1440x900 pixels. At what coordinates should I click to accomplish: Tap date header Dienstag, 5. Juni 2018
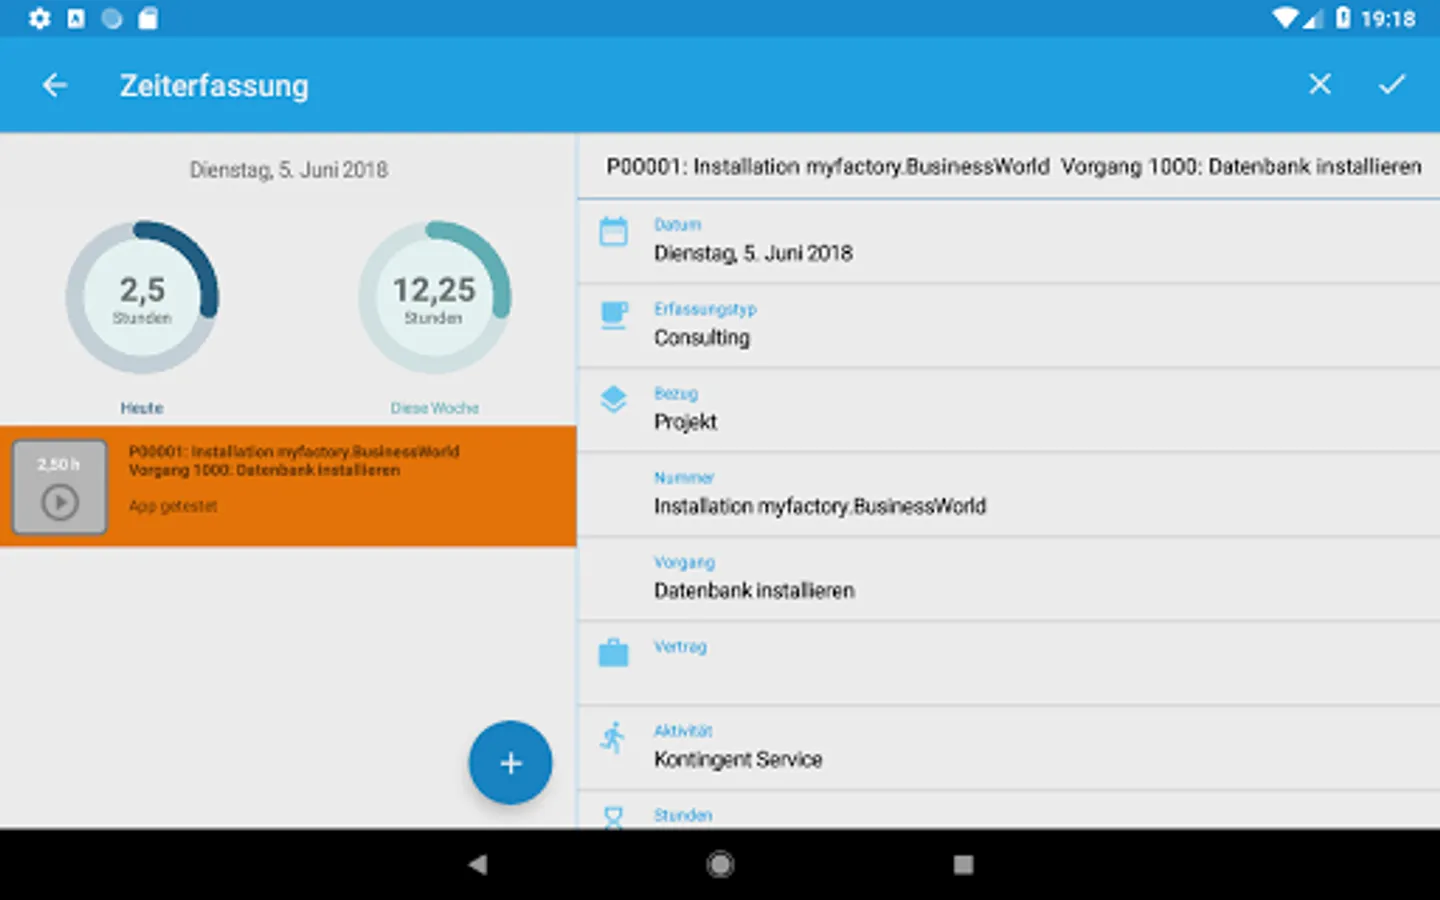(289, 170)
